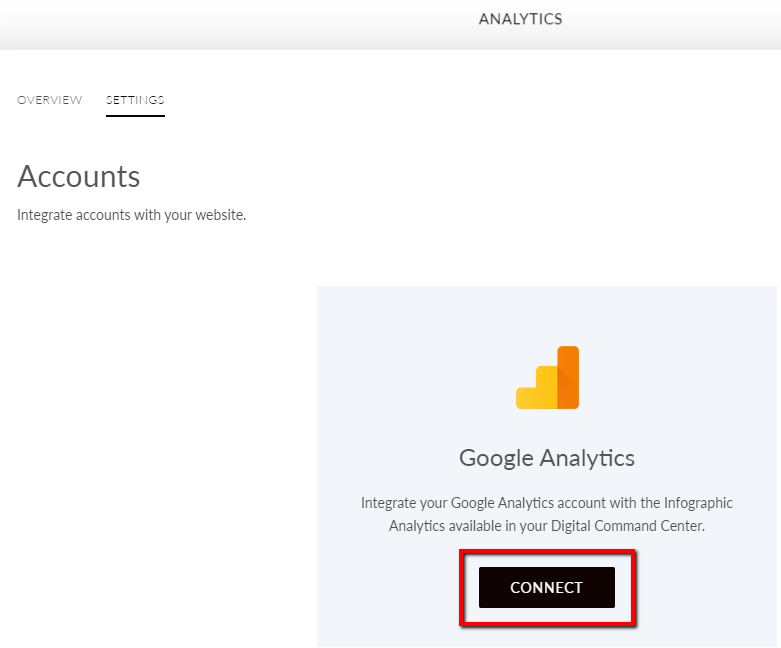Click the Google Analytics card title
This screenshot has width=781, height=648.
coord(546,458)
